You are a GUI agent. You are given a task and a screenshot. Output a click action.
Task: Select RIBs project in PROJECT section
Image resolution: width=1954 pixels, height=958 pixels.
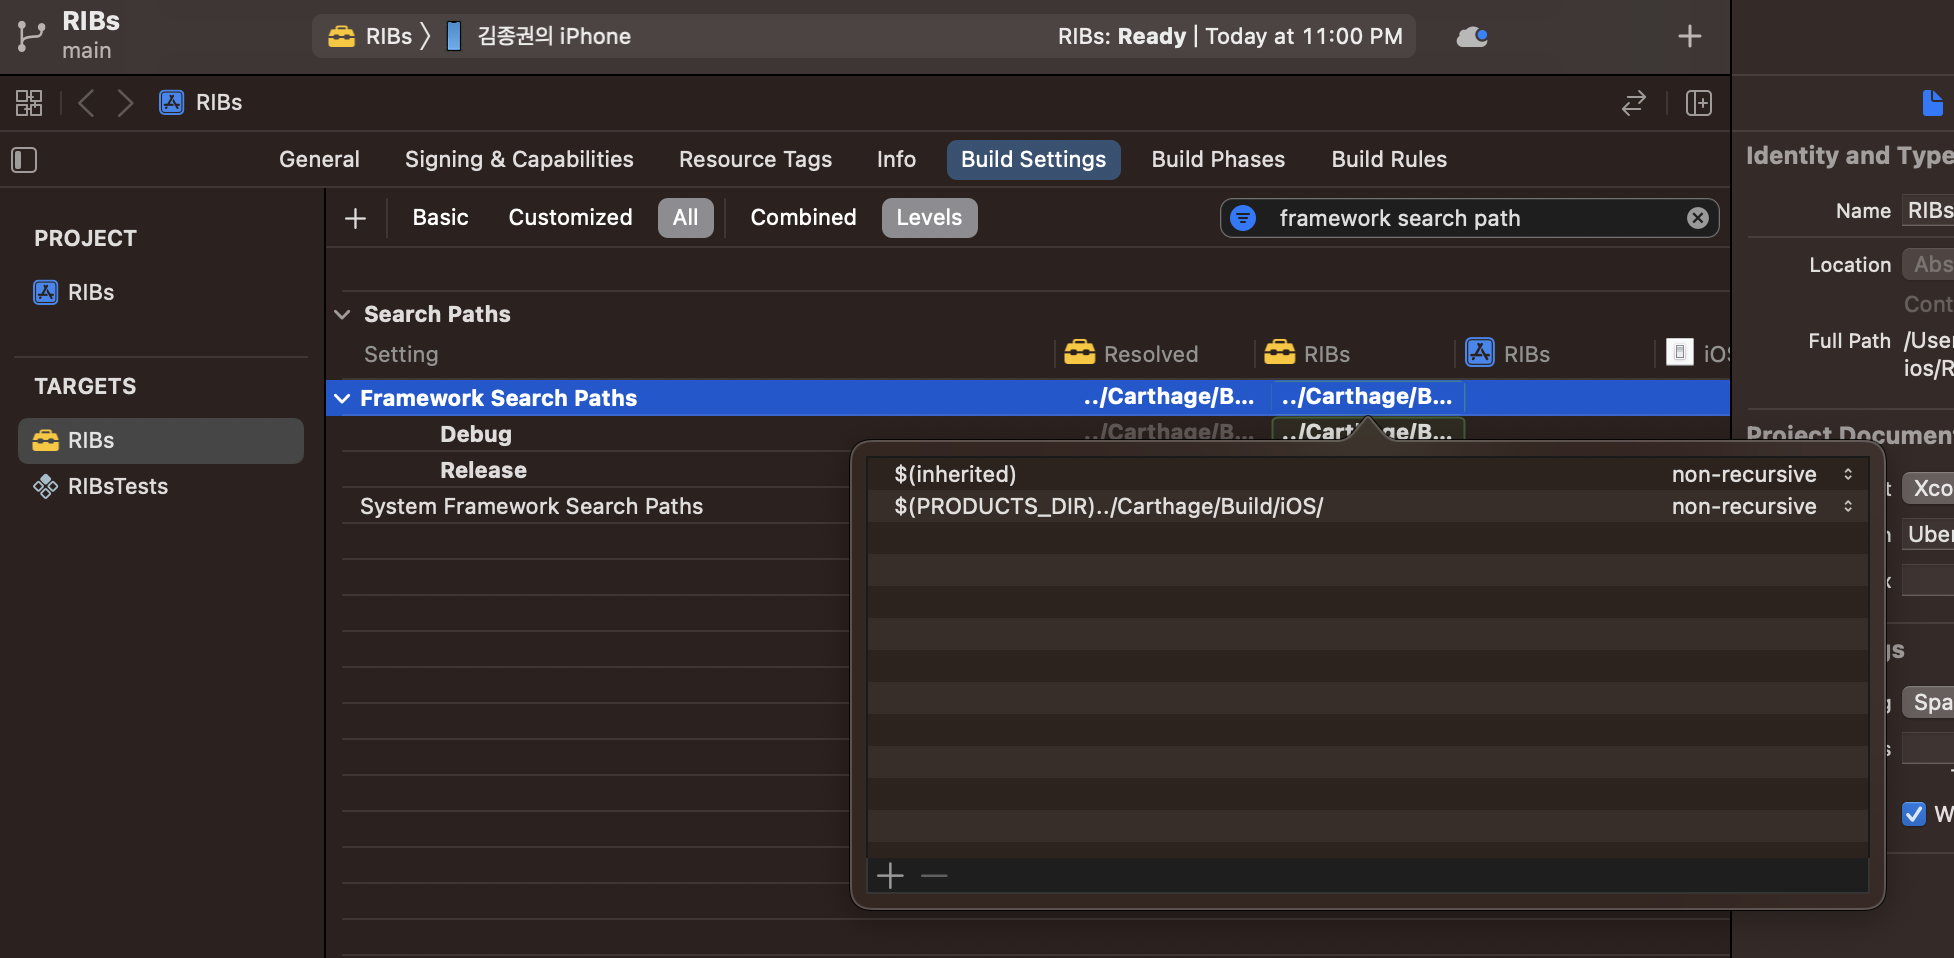(x=74, y=293)
